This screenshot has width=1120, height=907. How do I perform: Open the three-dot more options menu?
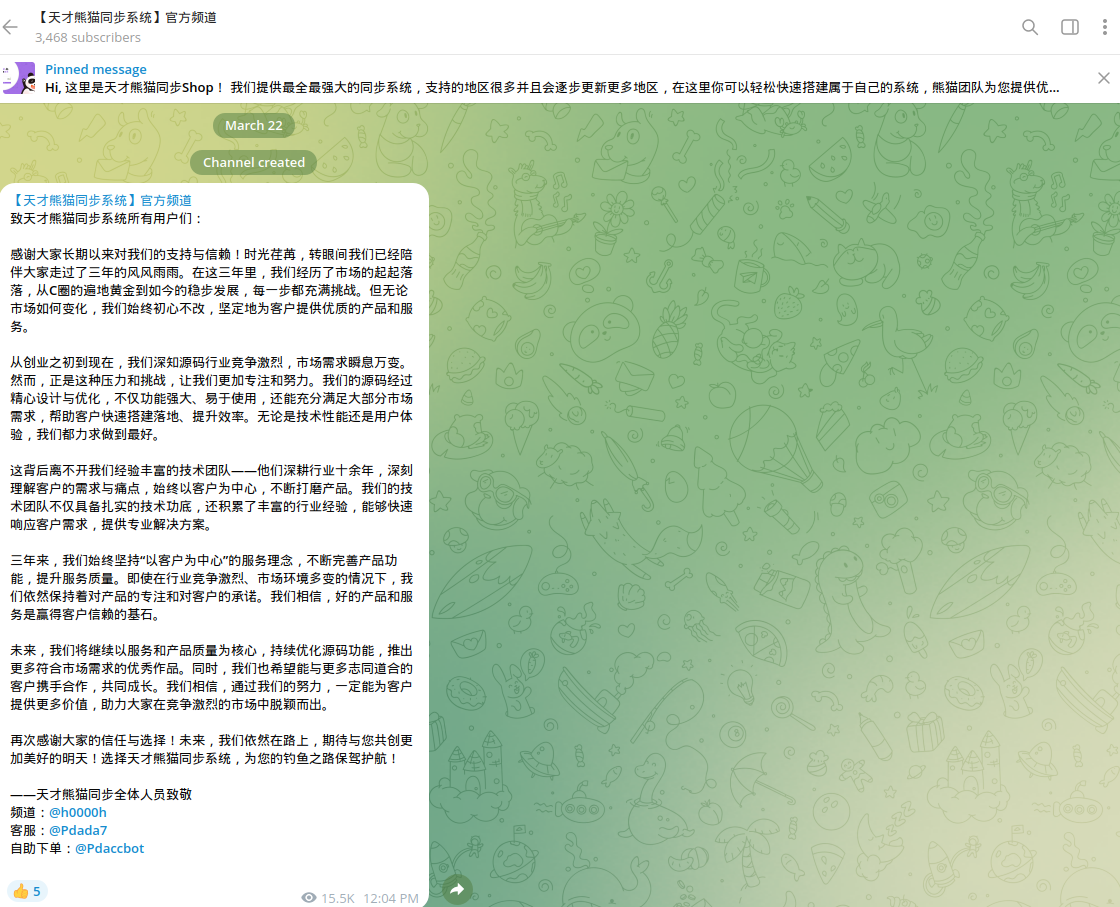(x=1104, y=27)
